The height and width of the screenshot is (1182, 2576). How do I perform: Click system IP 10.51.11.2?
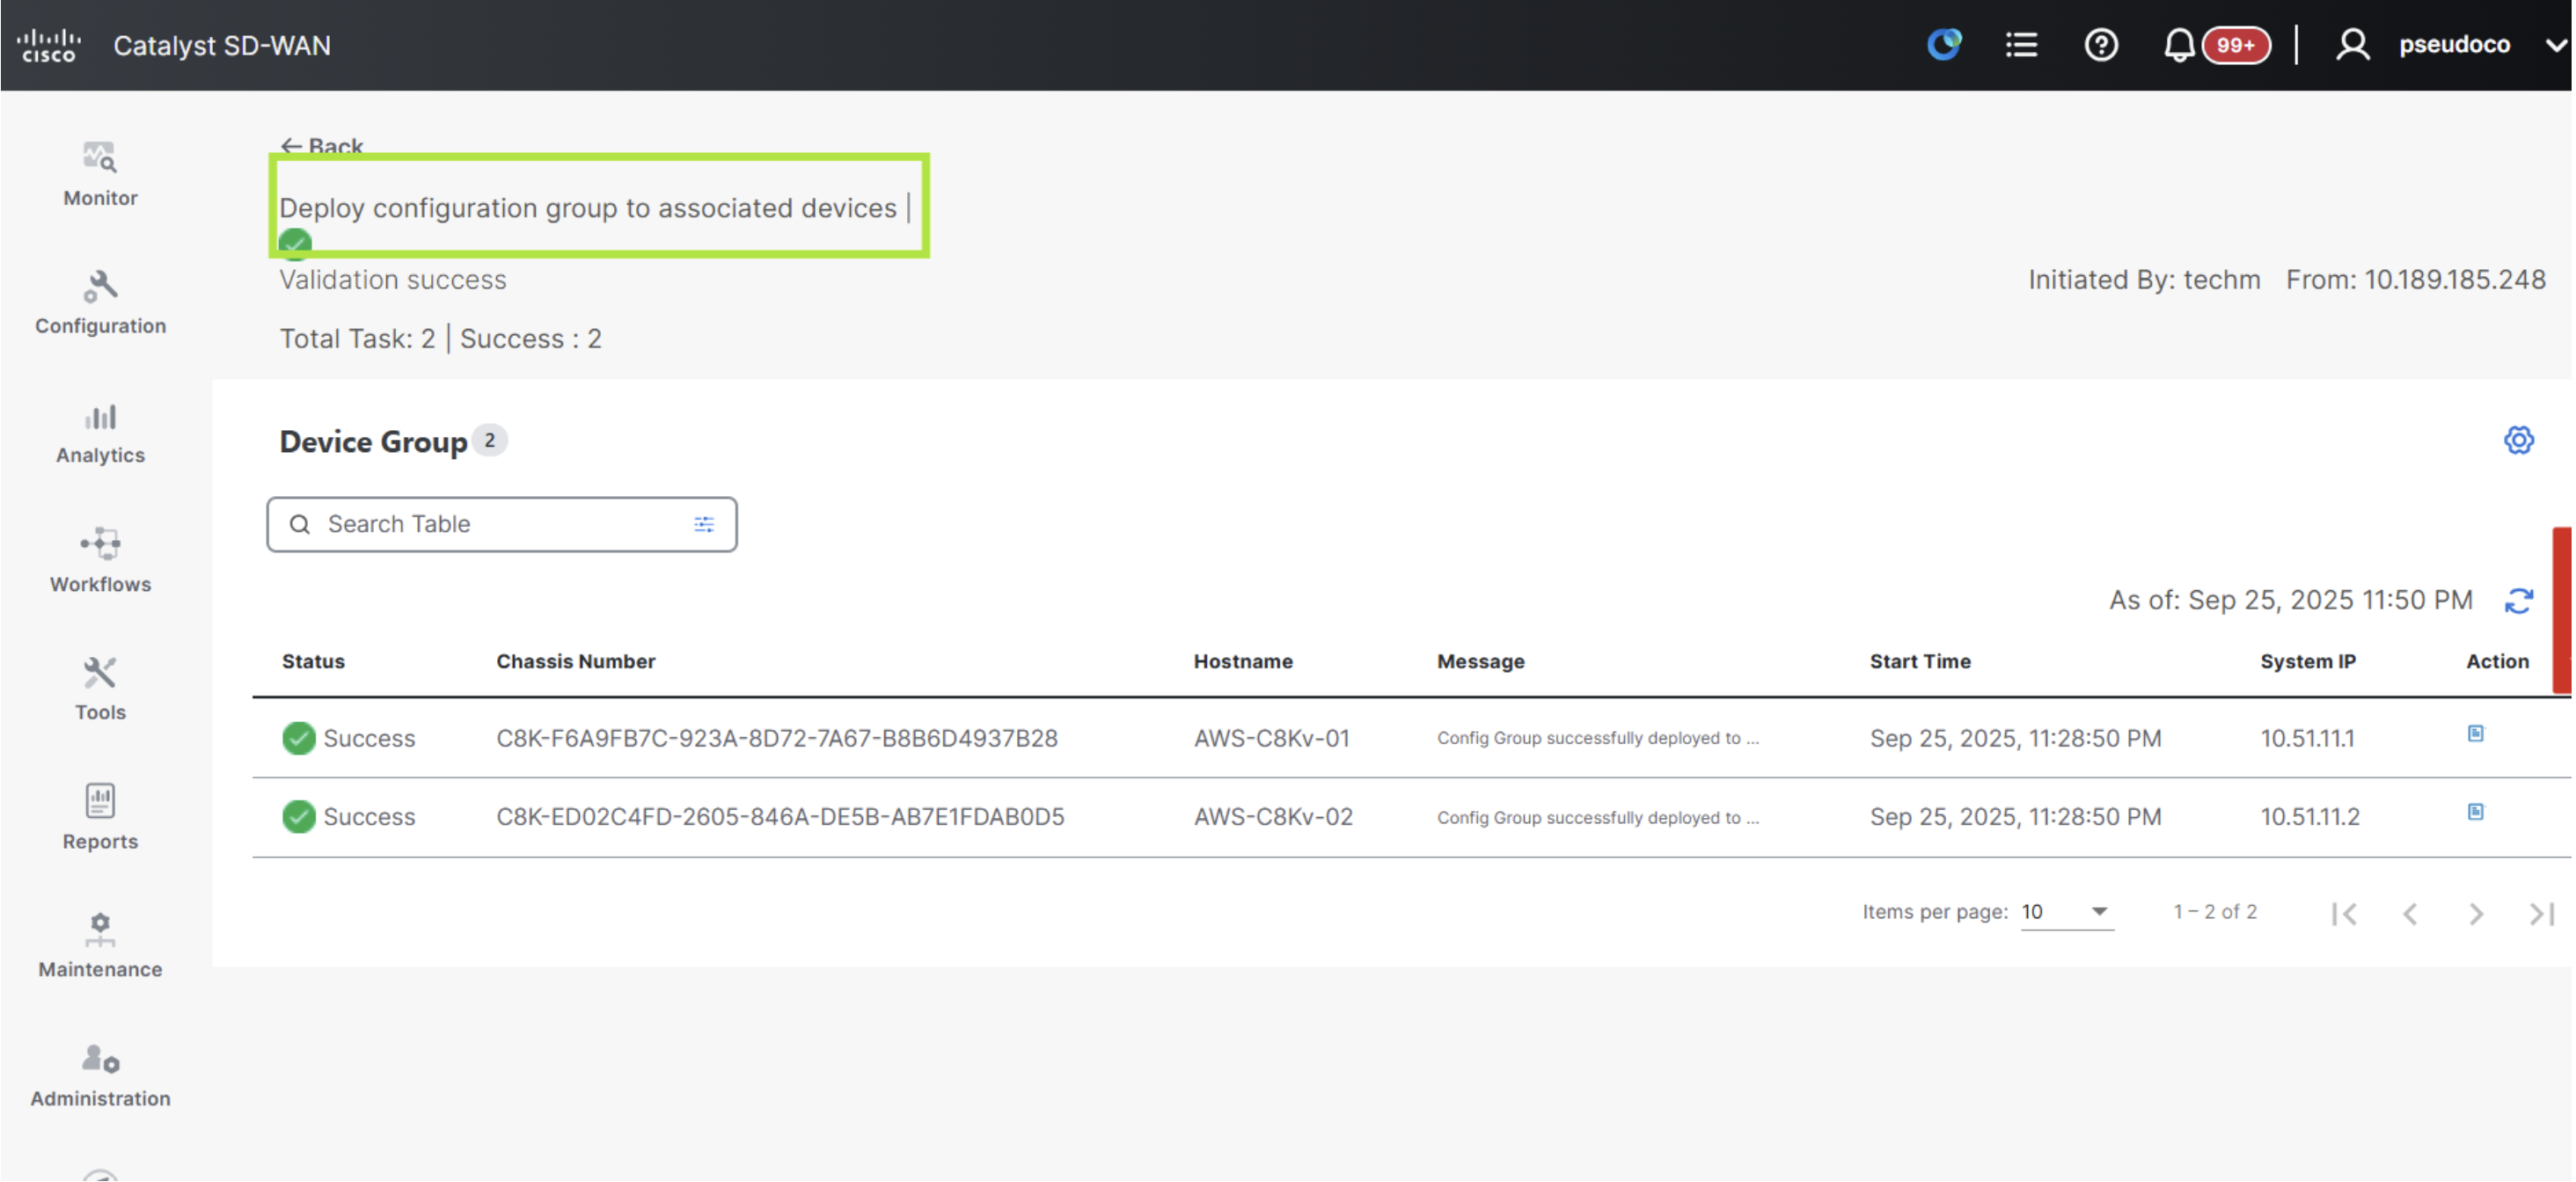pyautogui.click(x=2309, y=817)
